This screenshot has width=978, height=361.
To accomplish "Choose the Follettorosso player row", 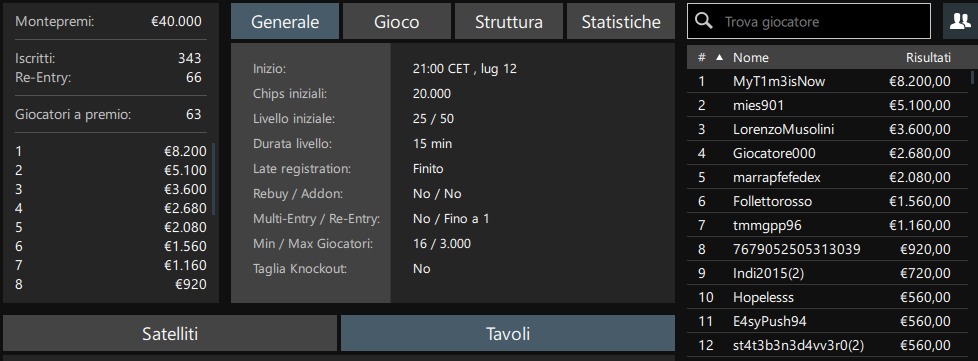I will pyautogui.click(x=828, y=201).
